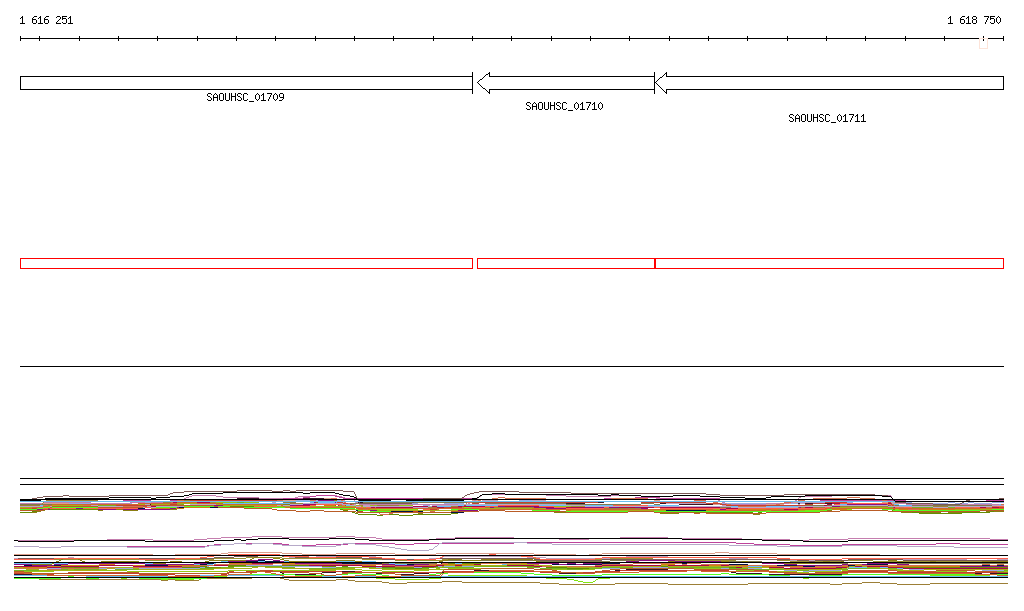Select the red box under SAOUHSC_01711
Screen dimensions: 1024x611
pos(829,264)
